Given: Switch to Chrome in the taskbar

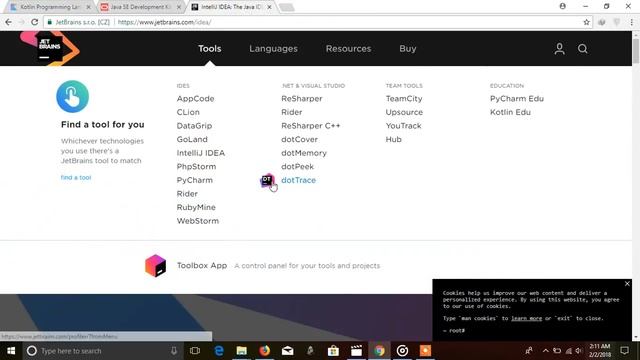Looking at the screenshot, I should click(379, 351).
